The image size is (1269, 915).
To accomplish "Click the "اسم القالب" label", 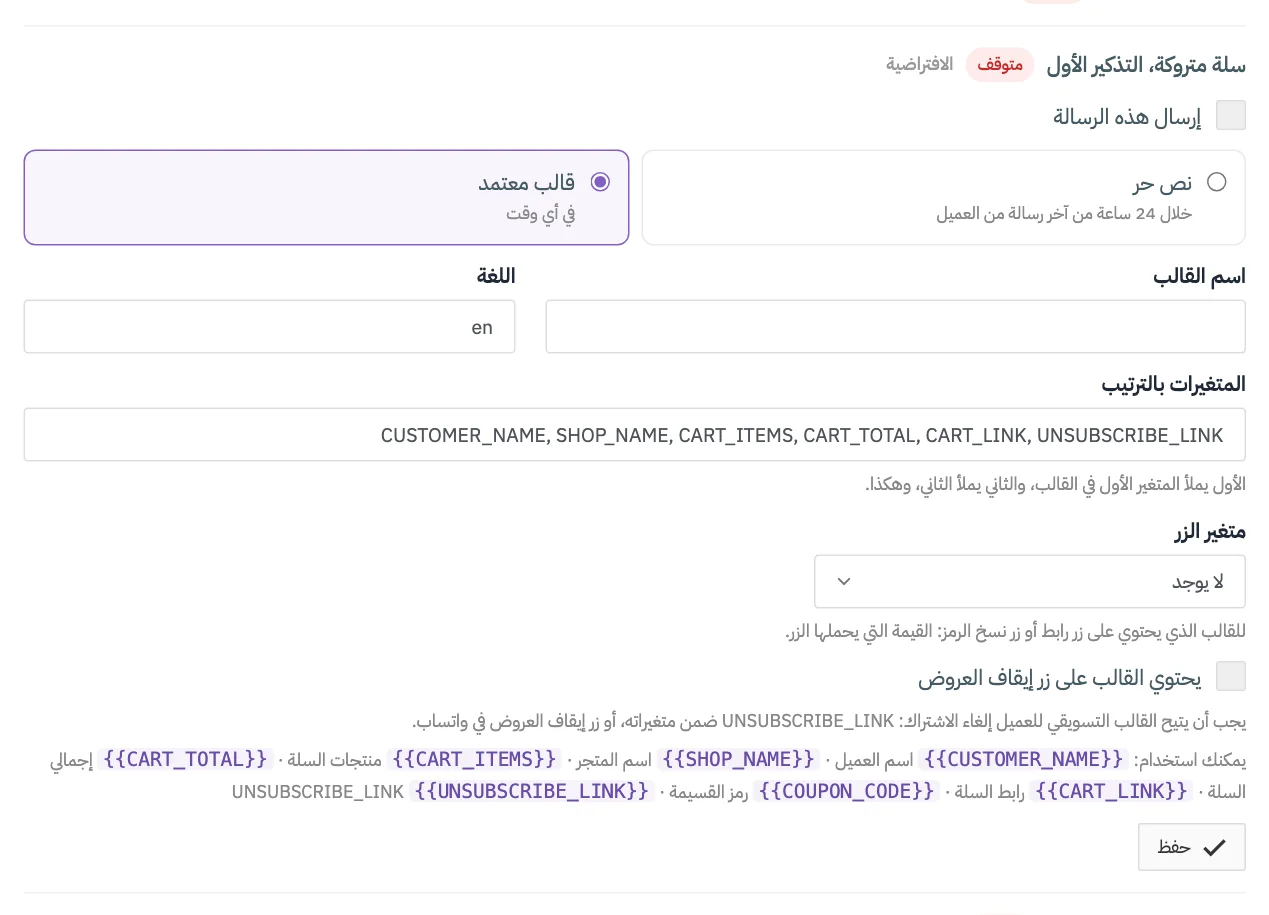I will (1199, 276).
